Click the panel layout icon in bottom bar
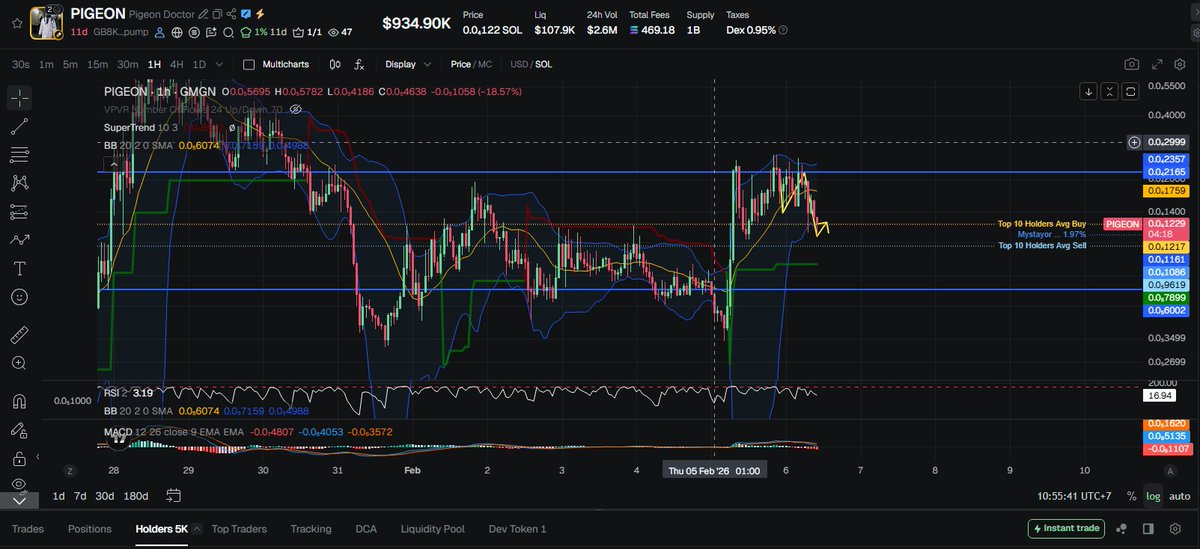The width and height of the screenshot is (1200, 549). click(x=1150, y=529)
